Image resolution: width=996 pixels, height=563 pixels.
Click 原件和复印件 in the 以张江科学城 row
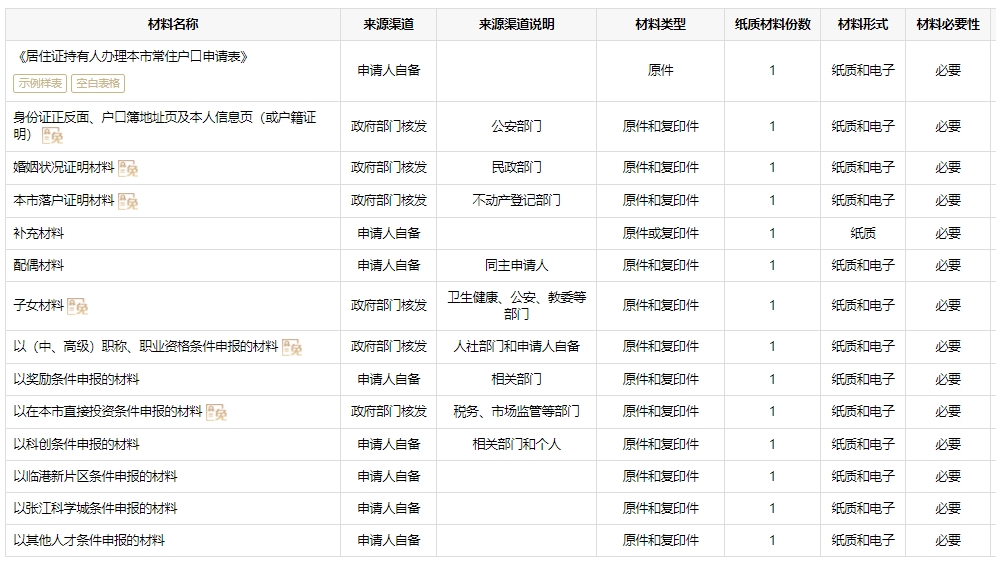(x=661, y=508)
